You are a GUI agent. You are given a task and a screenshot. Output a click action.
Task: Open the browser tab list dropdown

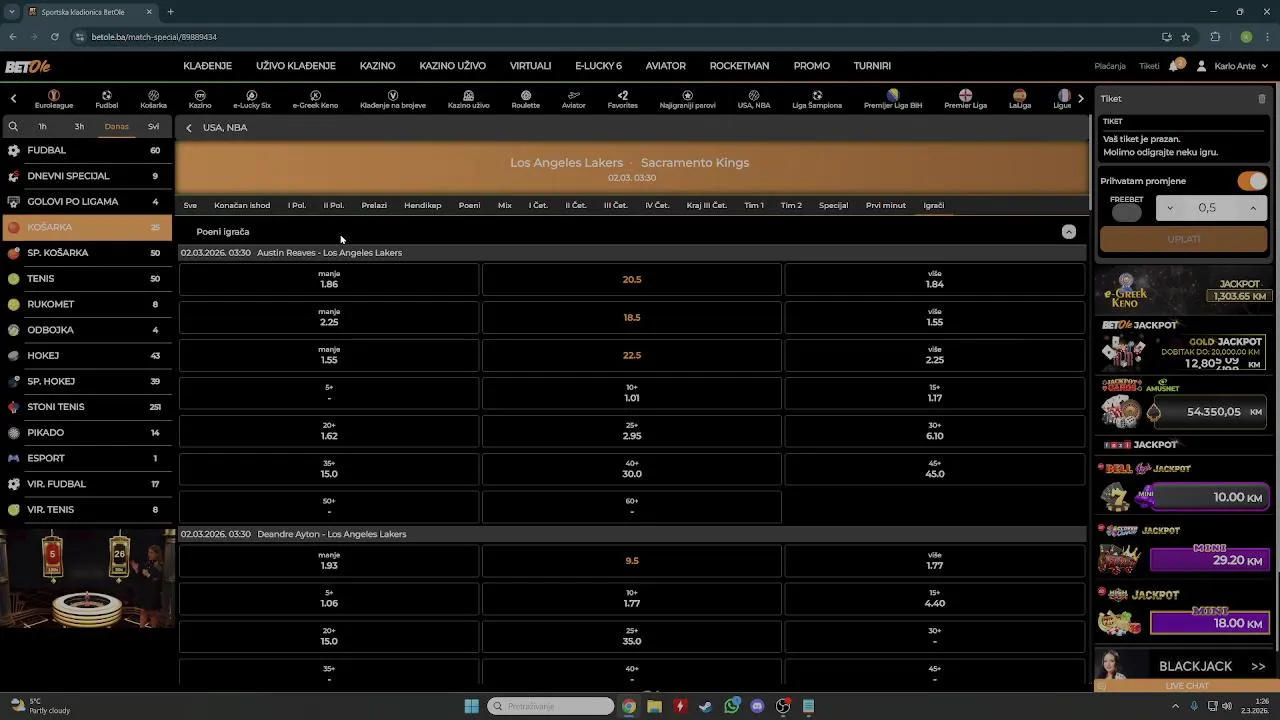[x=11, y=12]
